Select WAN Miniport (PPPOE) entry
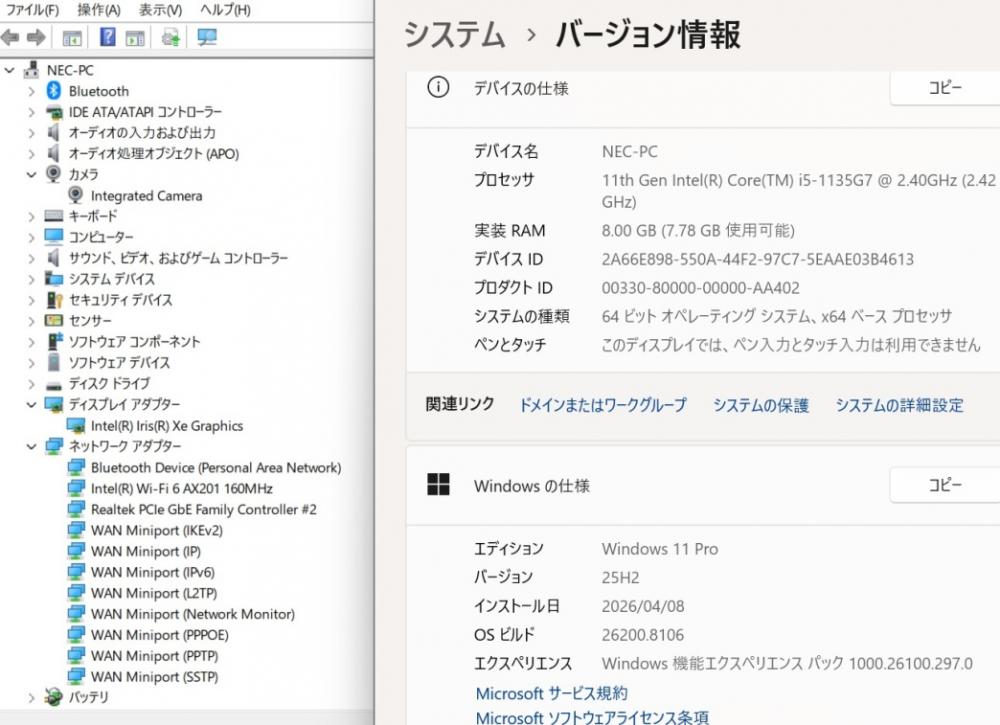1000x725 pixels. 159,635
